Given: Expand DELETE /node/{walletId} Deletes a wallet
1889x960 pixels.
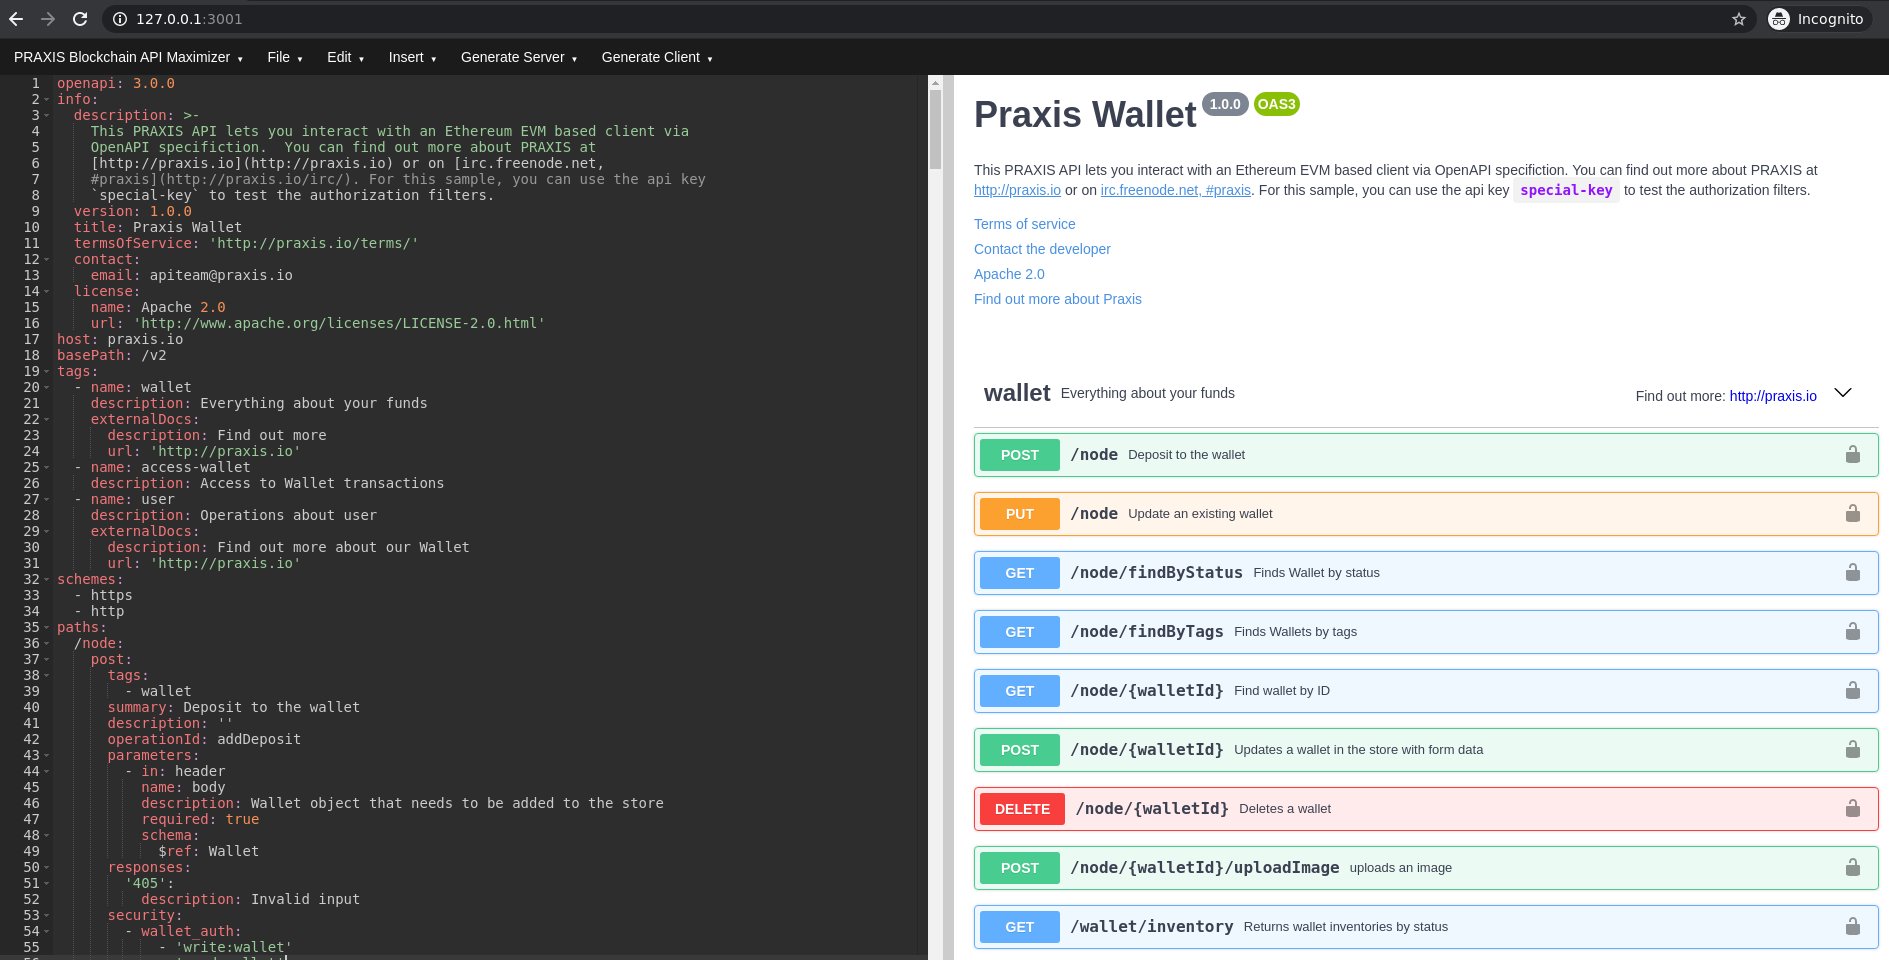Looking at the screenshot, I should [1426, 808].
